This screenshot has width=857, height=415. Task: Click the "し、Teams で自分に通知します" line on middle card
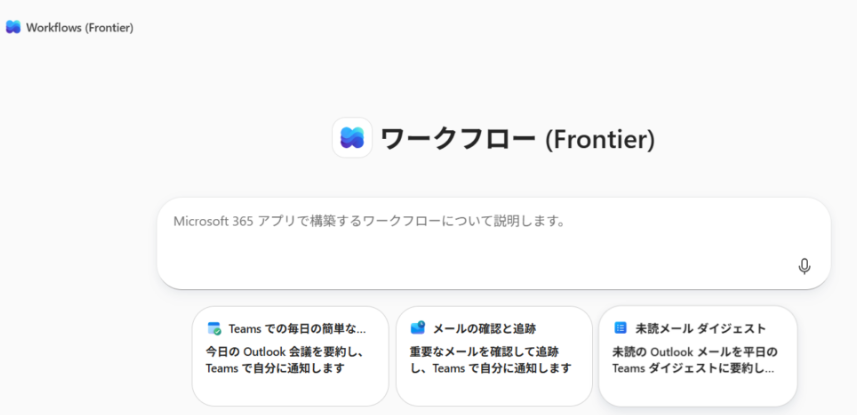coord(490,368)
